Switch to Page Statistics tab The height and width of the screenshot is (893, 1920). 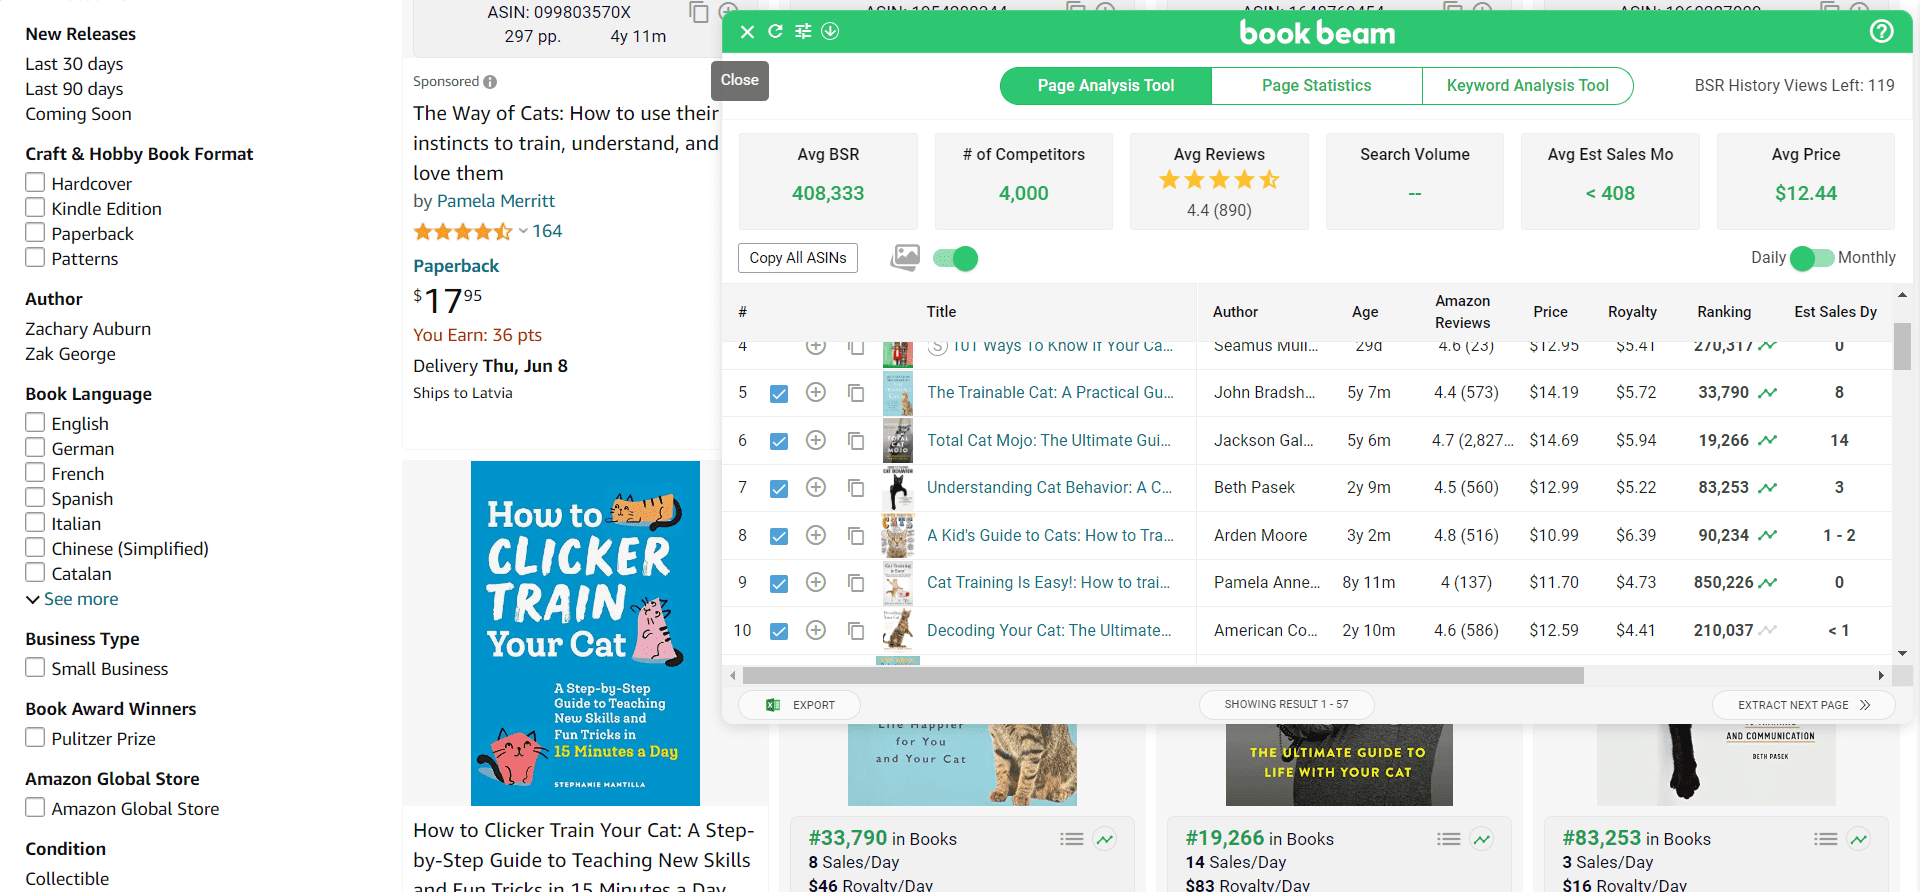click(1316, 86)
